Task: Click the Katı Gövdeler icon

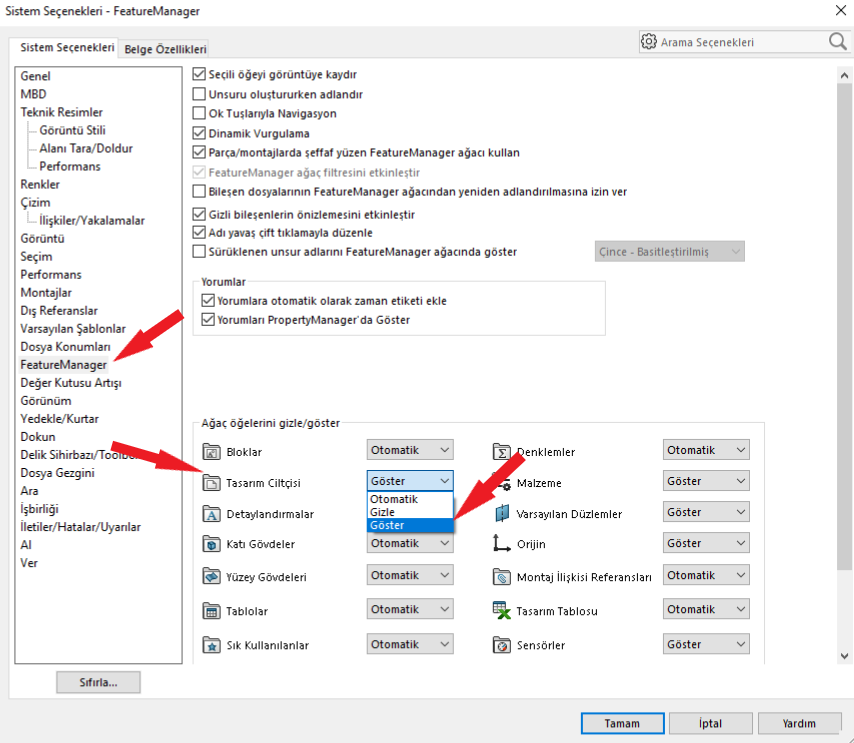Action: click(210, 545)
